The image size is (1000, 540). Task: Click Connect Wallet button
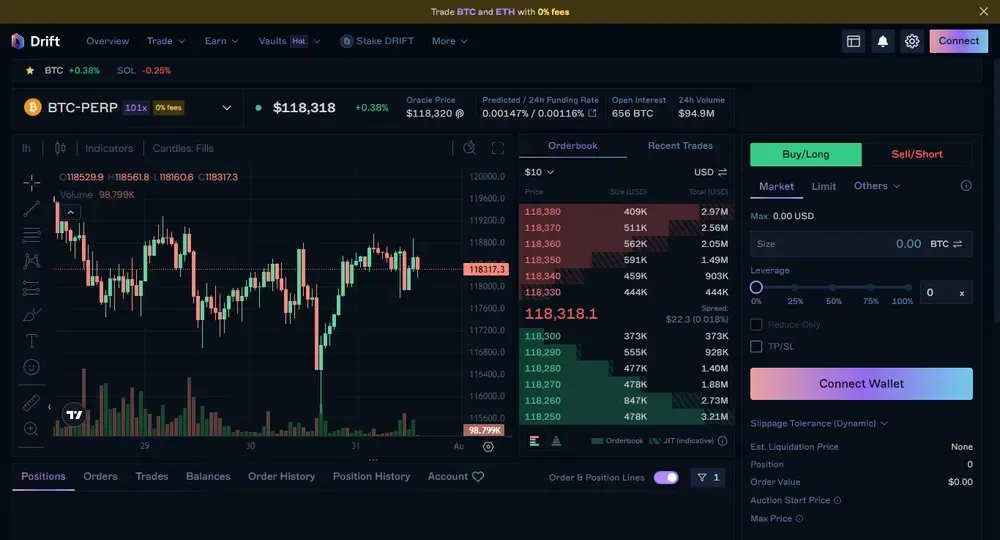pos(861,384)
